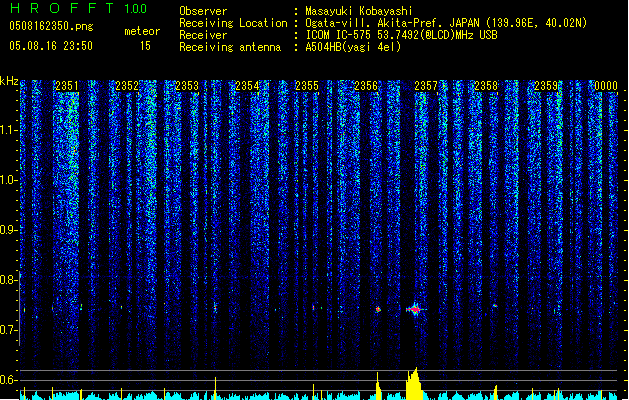Click the 0.6 kHz axis label
Image resolution: width=629 pixels, height=400 pixels.
click(8, 380)
